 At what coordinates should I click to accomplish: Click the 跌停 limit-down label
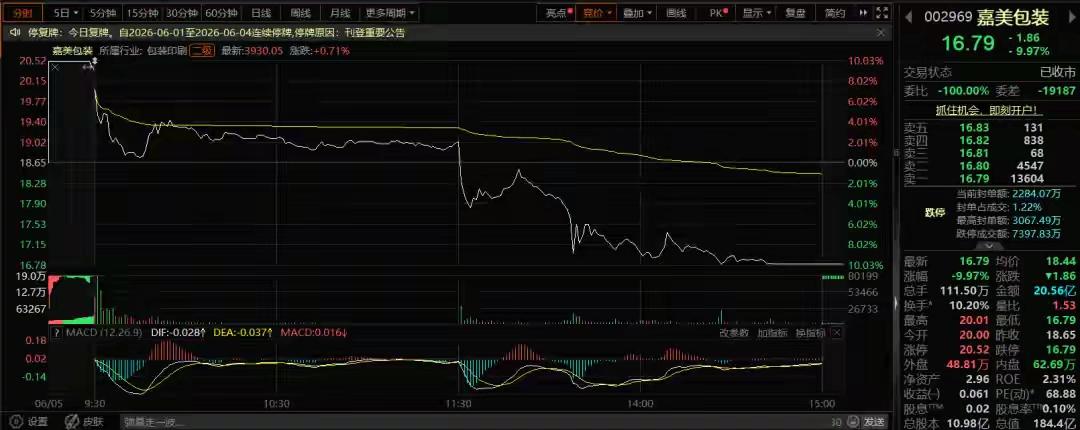coord(934,214)
